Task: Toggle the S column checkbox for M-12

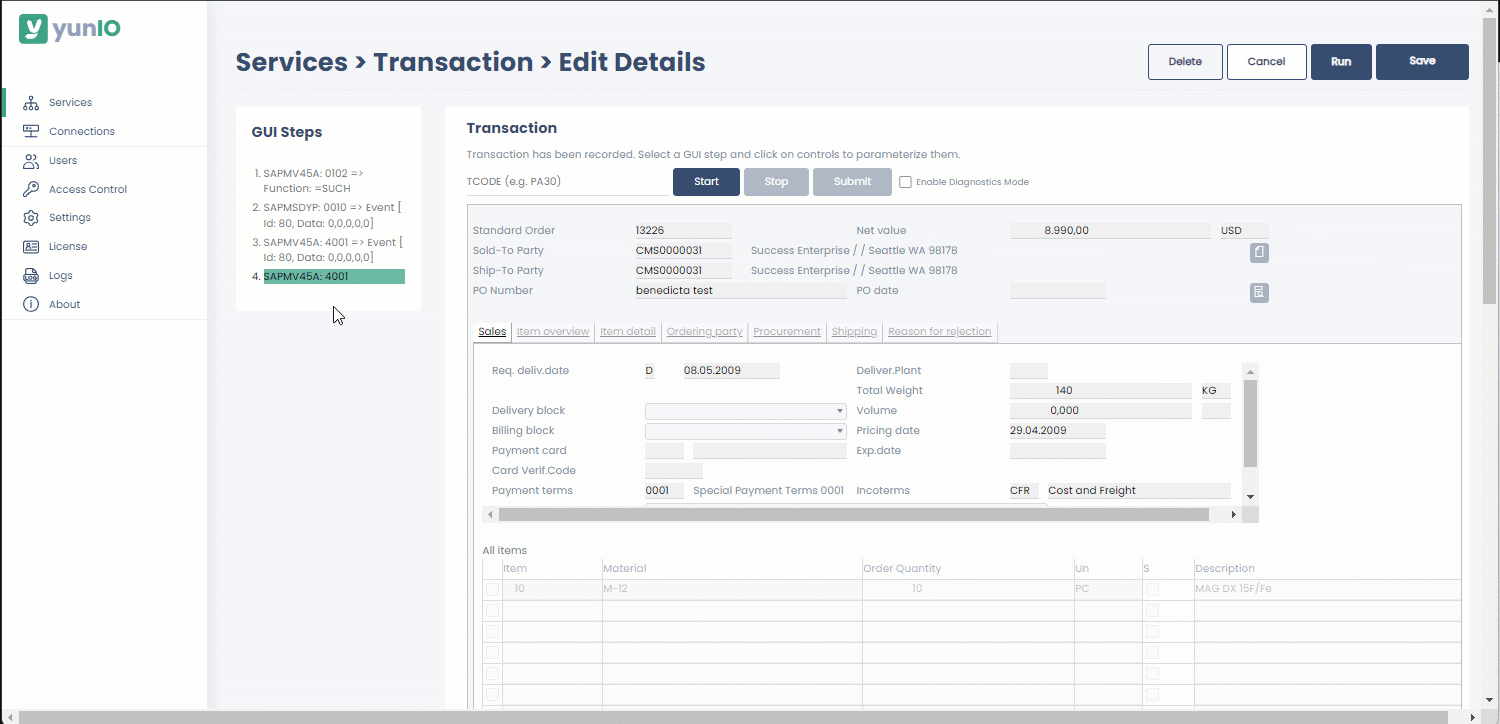Action: (x=1152, y=590)
